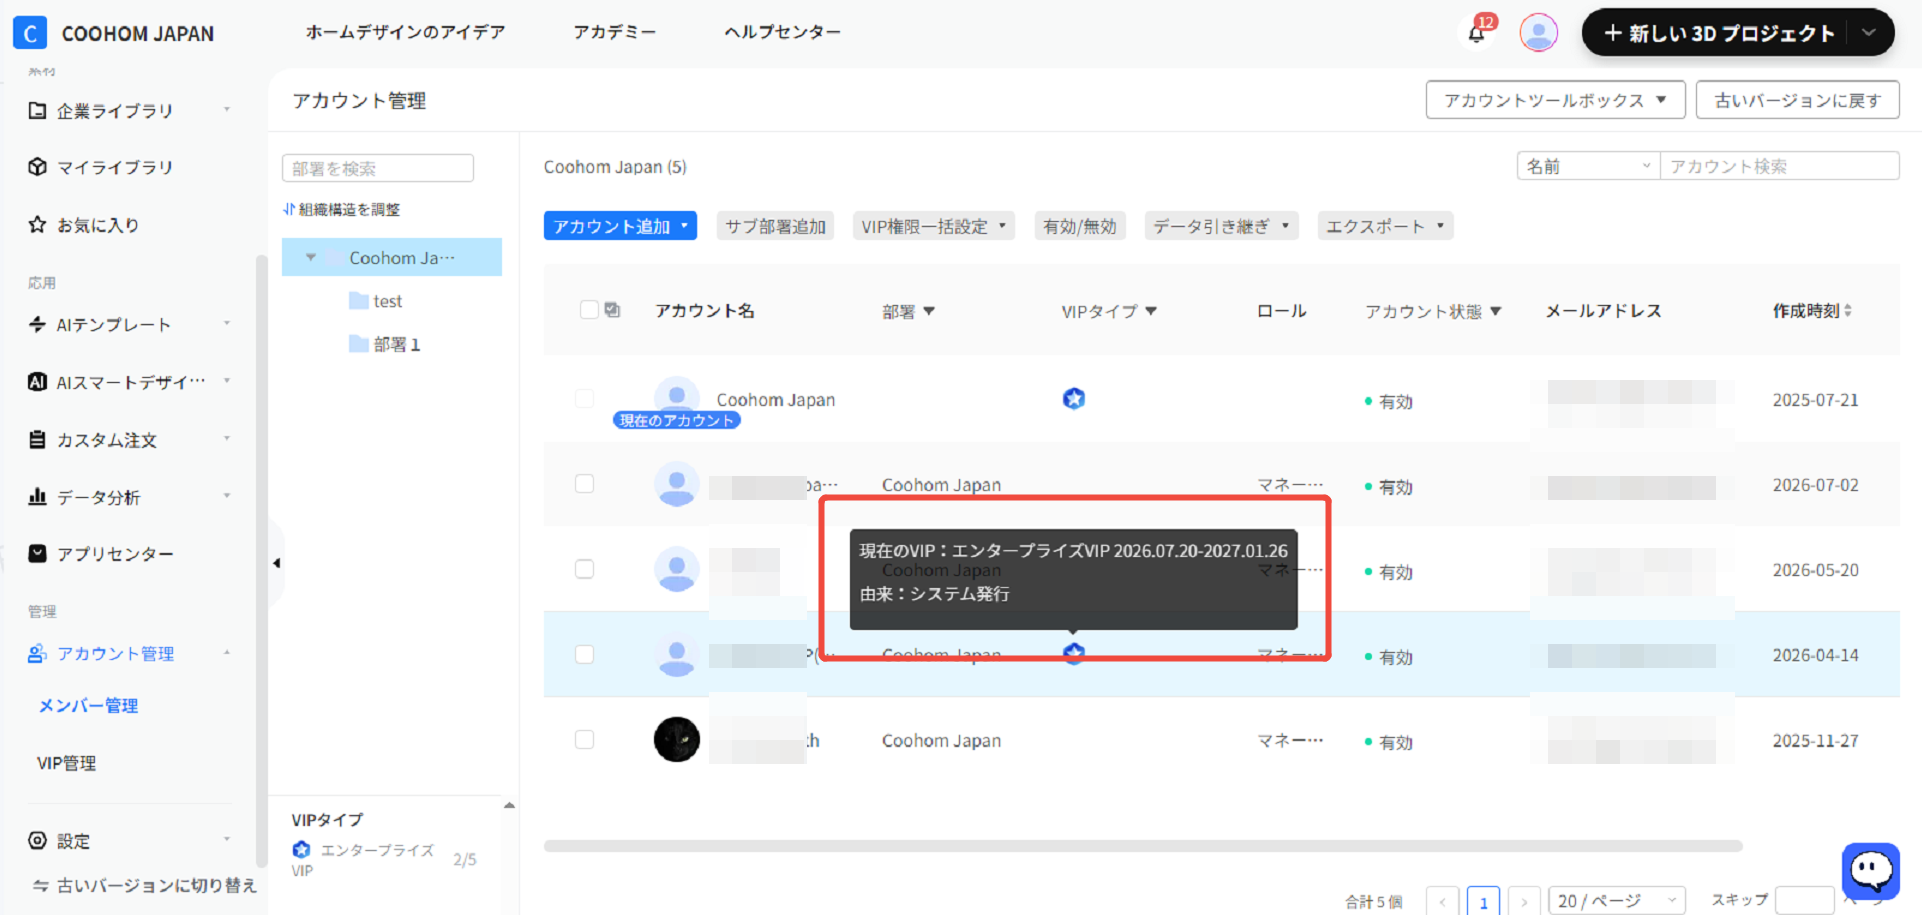The image size is (1922, 915).
Task: Click the 部署1 folder icon
Action: pyautogui.click(x=358, y=343)
